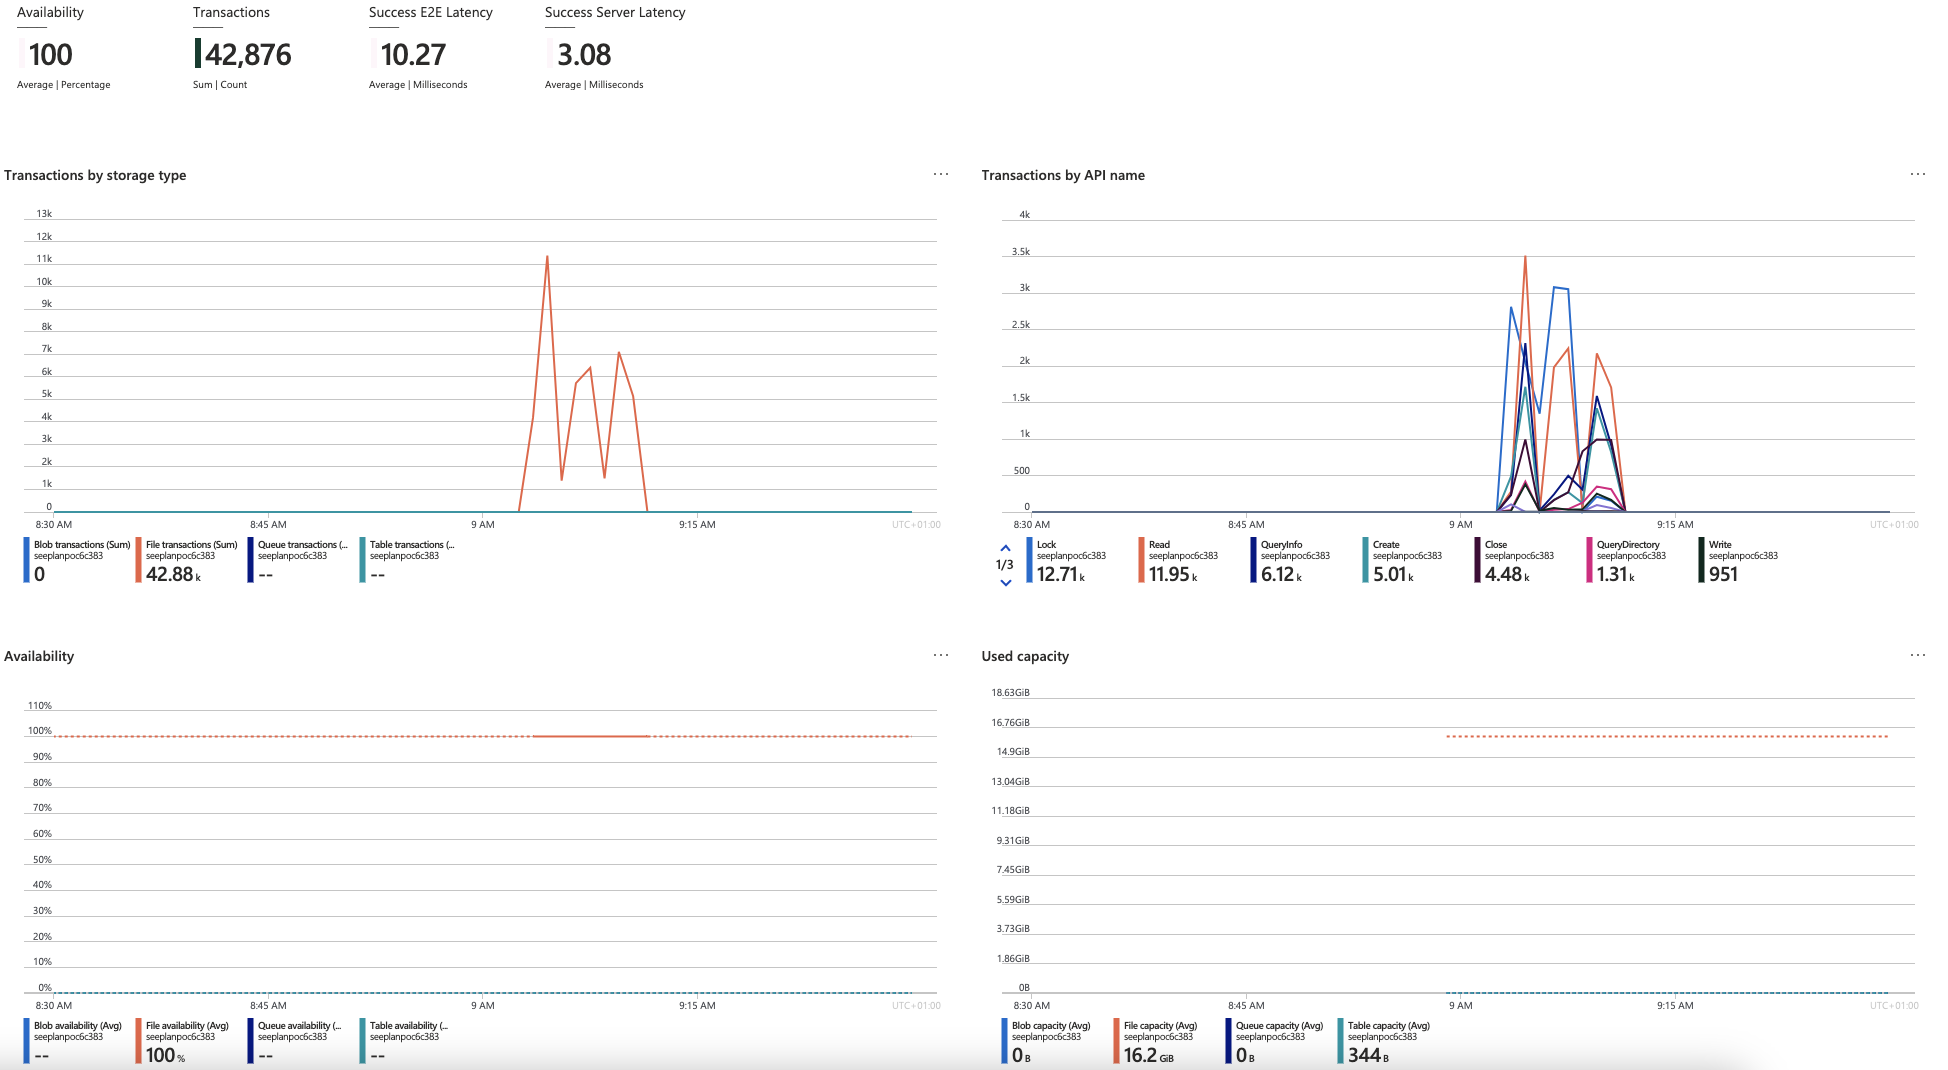Go to the previous API legend page
Image resolution: width=1948 pixels, height=1070 pixels.
tap(1005, 548)
